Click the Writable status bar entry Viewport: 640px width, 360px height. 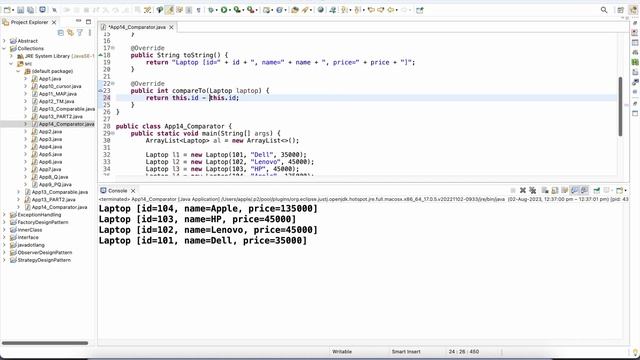(x=342, y=351)
